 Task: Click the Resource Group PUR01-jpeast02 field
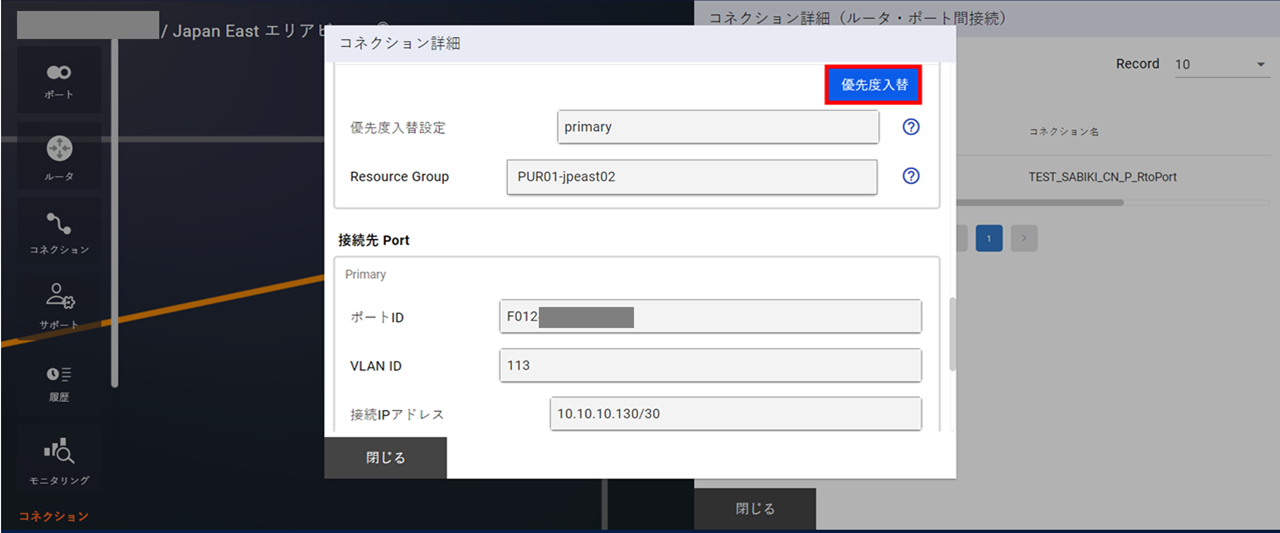[691, 176]
